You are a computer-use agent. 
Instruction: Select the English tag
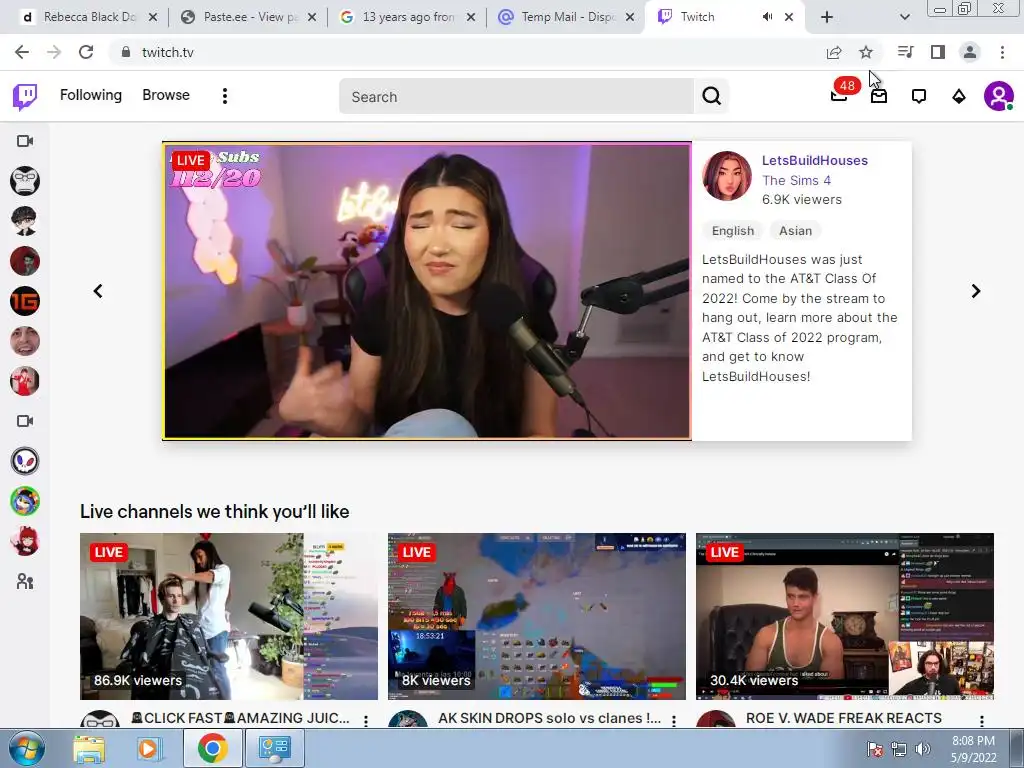click(733, 231)
